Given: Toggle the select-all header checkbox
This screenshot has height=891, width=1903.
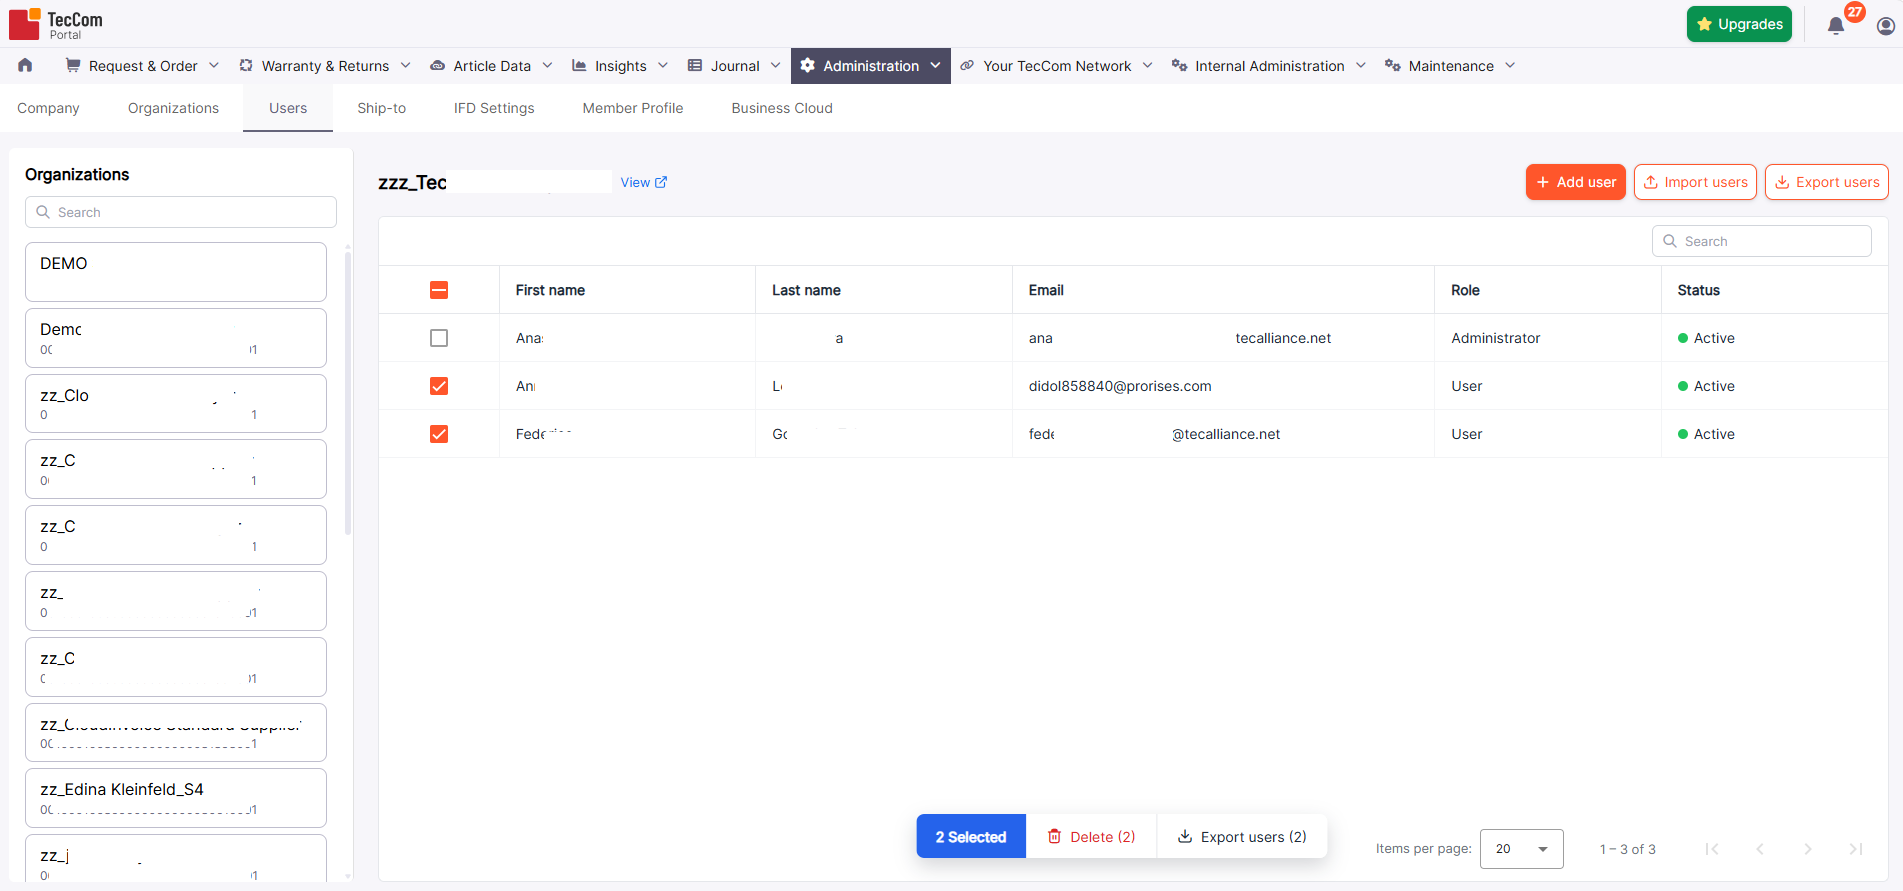Looking at the screenshot, I should (439, 290).
